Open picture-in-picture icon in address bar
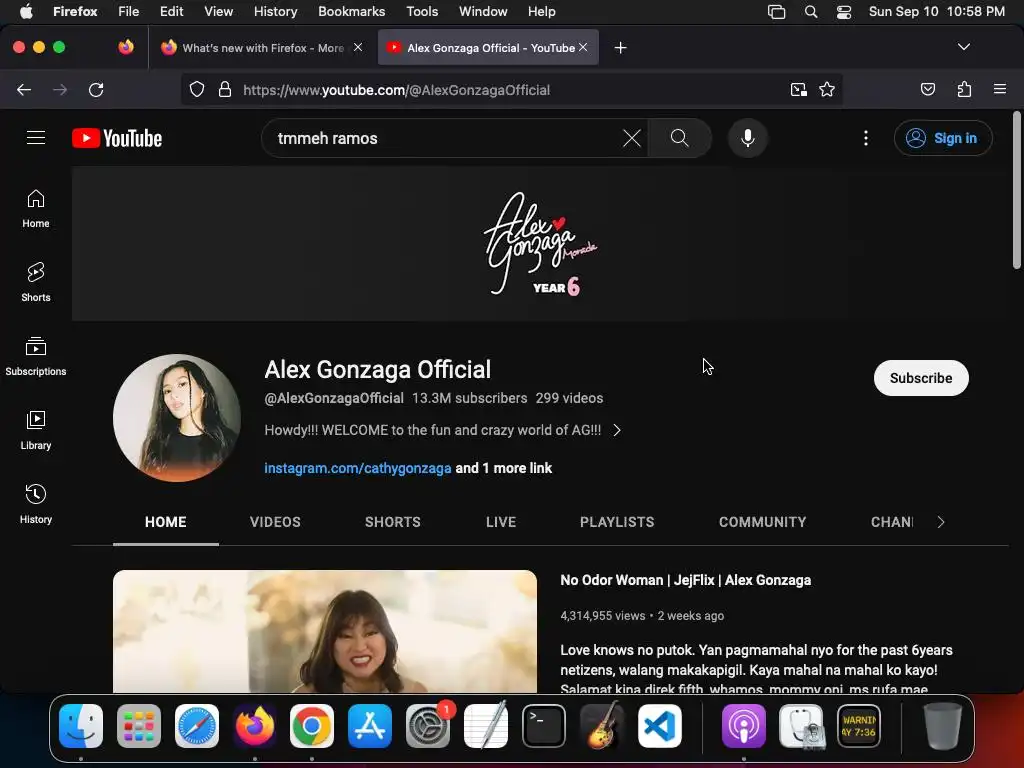The height and width of the screenshot is (768, 1024). coord(798,90)
